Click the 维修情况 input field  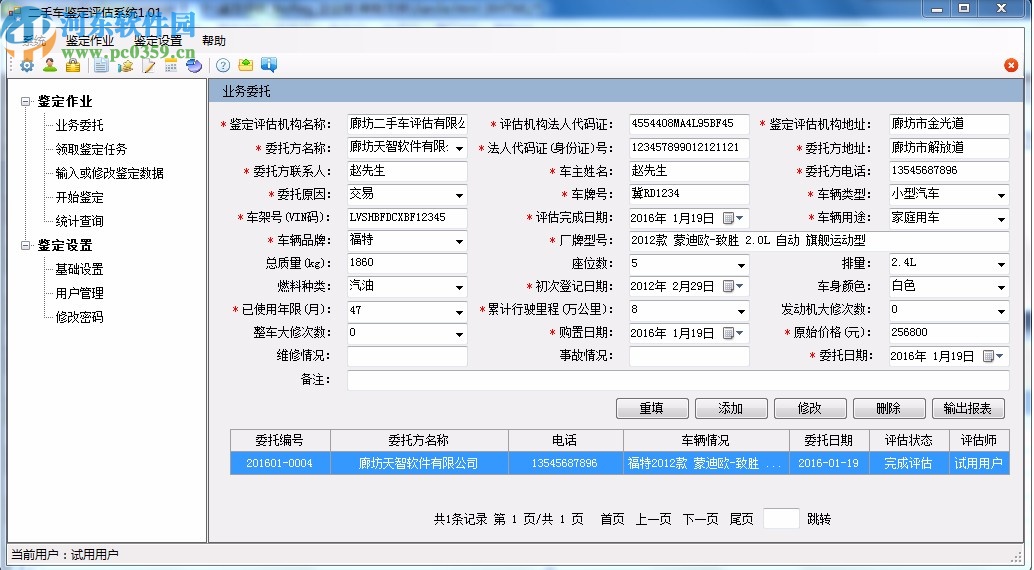coord(407,356)
